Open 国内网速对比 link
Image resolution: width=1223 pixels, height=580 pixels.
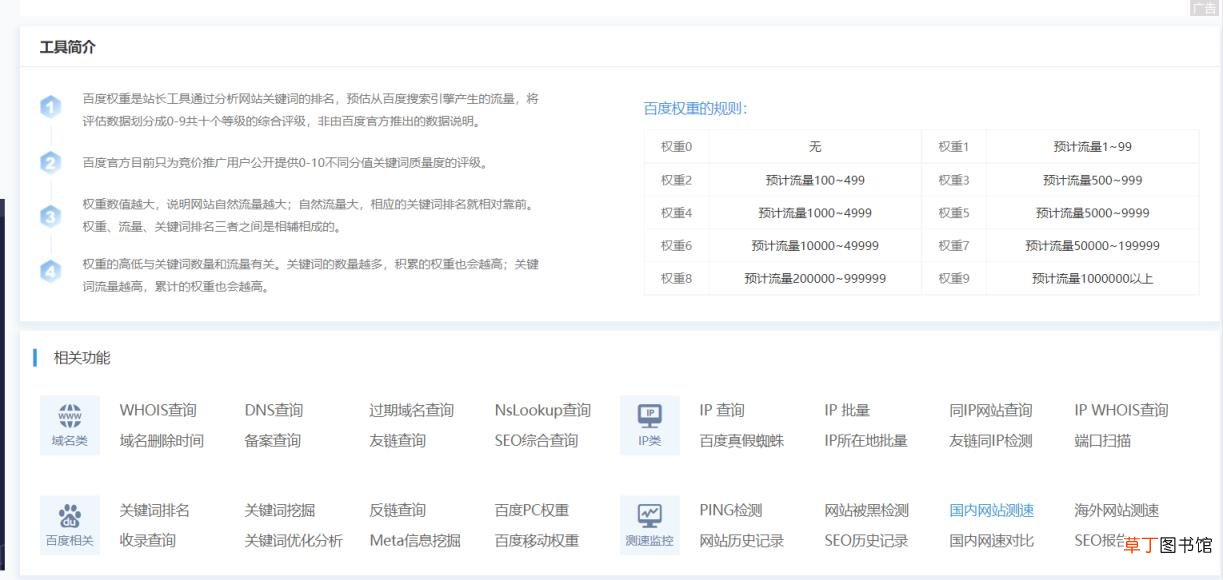(992, 540)
